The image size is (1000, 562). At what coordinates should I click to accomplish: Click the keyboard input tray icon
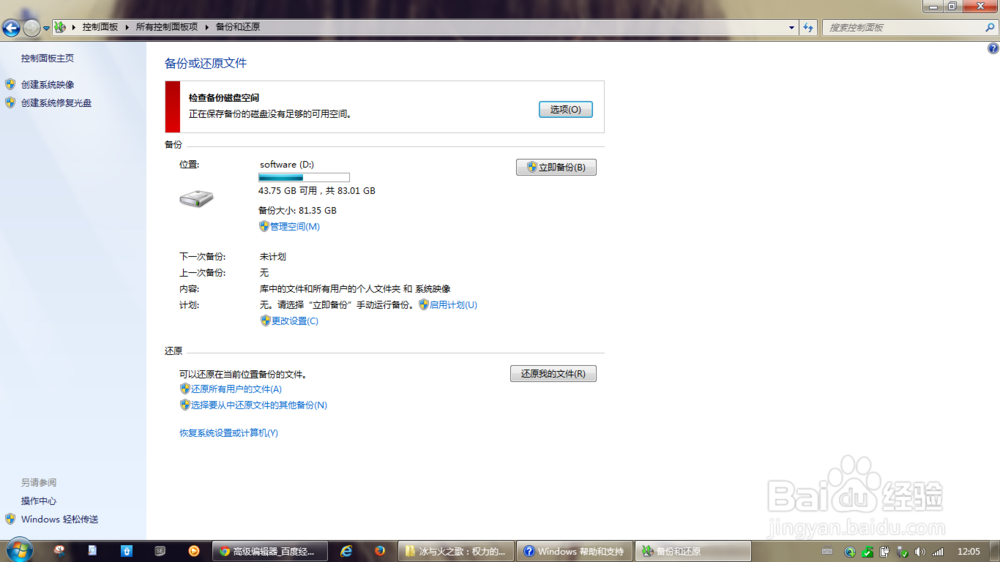(x=827, y=552)
